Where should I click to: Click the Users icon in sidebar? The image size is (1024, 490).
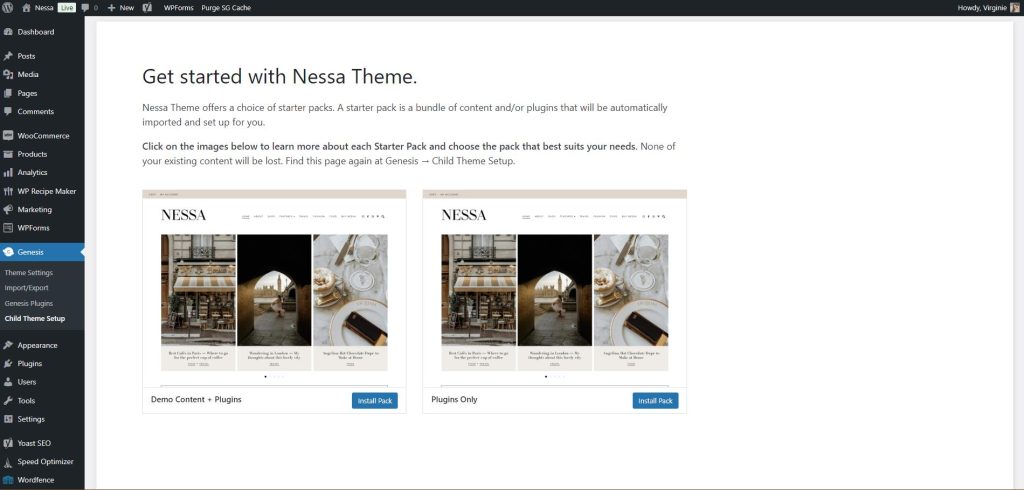8,382
